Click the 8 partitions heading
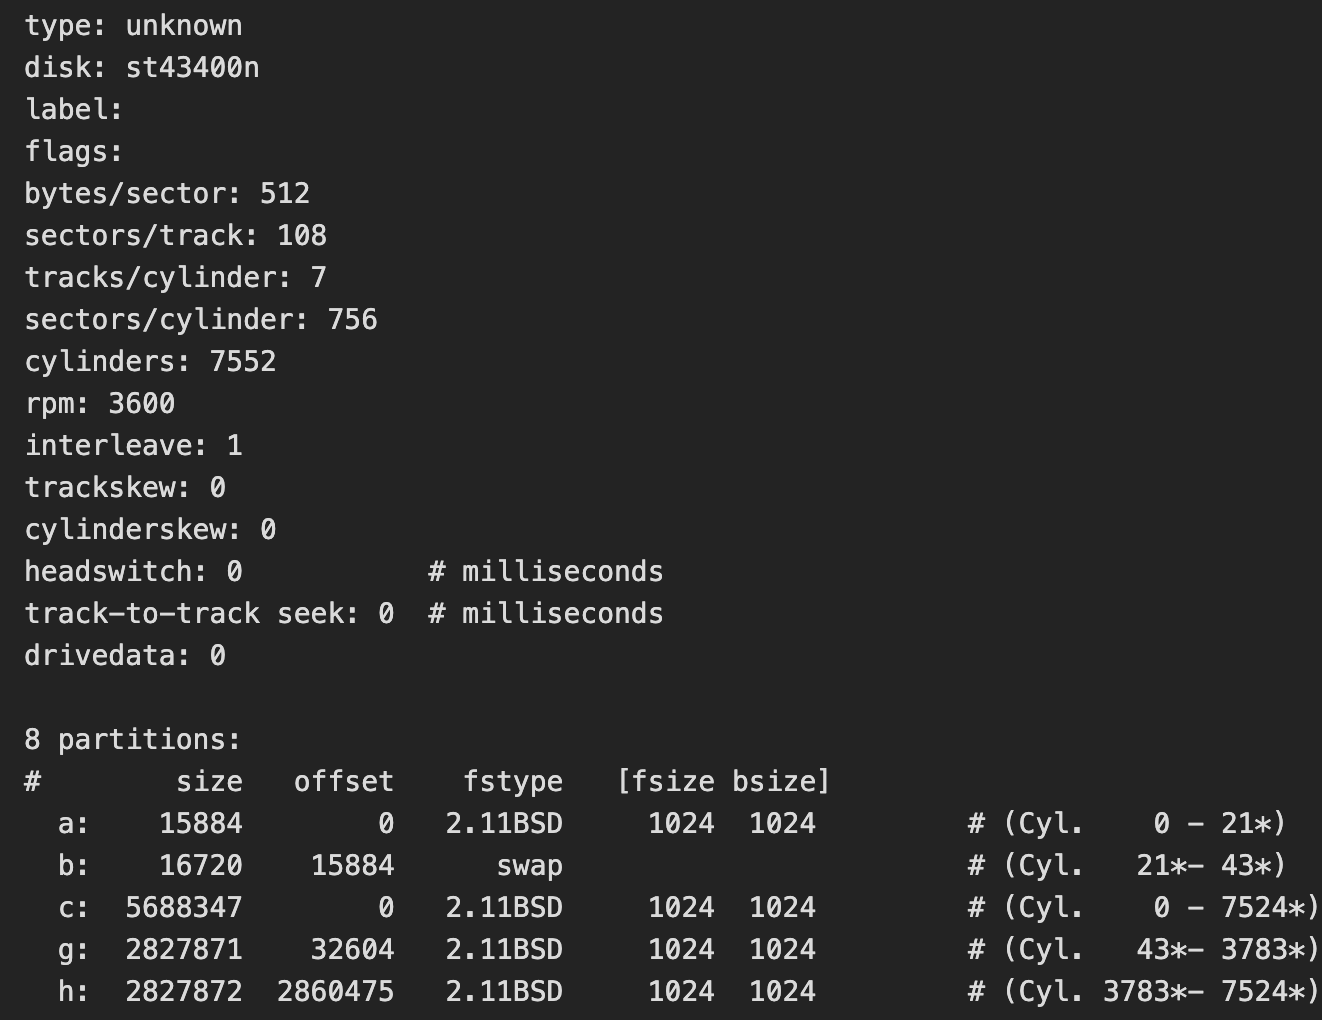Viewport: 1322px width, 1020px height. pyautogui.click(x=133, y=740)
